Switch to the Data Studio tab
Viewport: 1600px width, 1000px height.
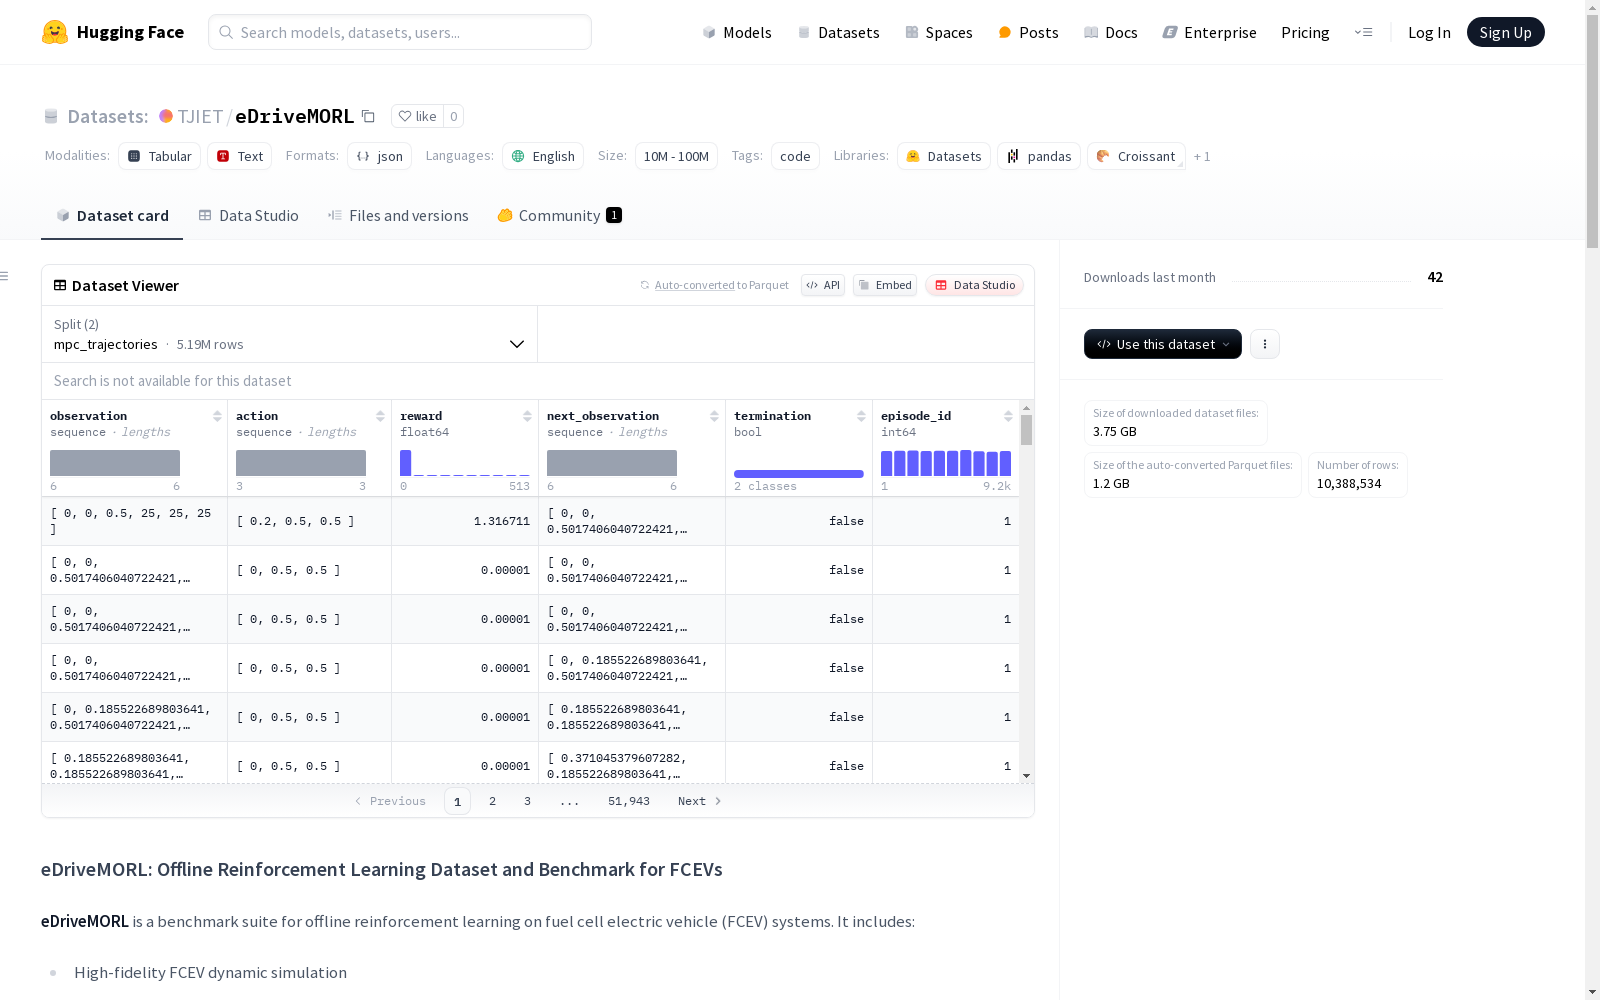[248, 216]
